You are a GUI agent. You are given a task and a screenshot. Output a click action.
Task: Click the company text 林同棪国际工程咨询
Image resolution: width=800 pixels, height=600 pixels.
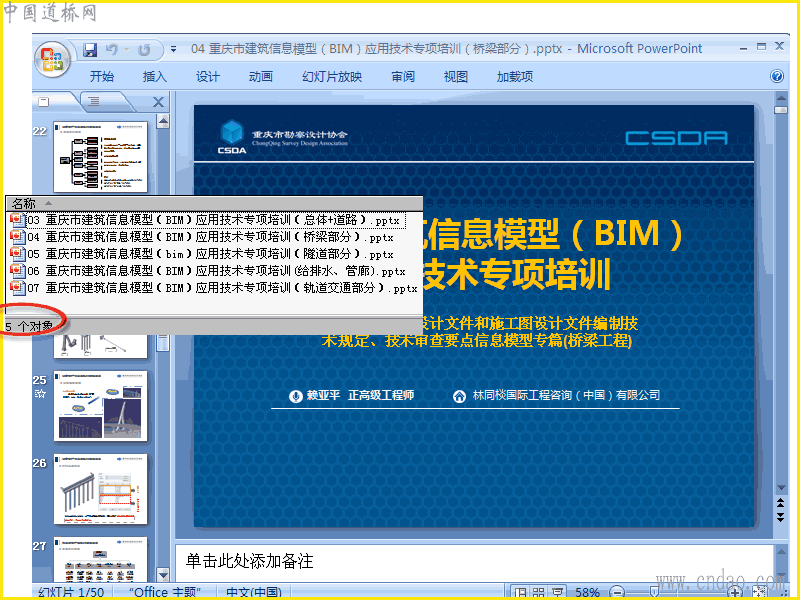[x=566, y=395]
